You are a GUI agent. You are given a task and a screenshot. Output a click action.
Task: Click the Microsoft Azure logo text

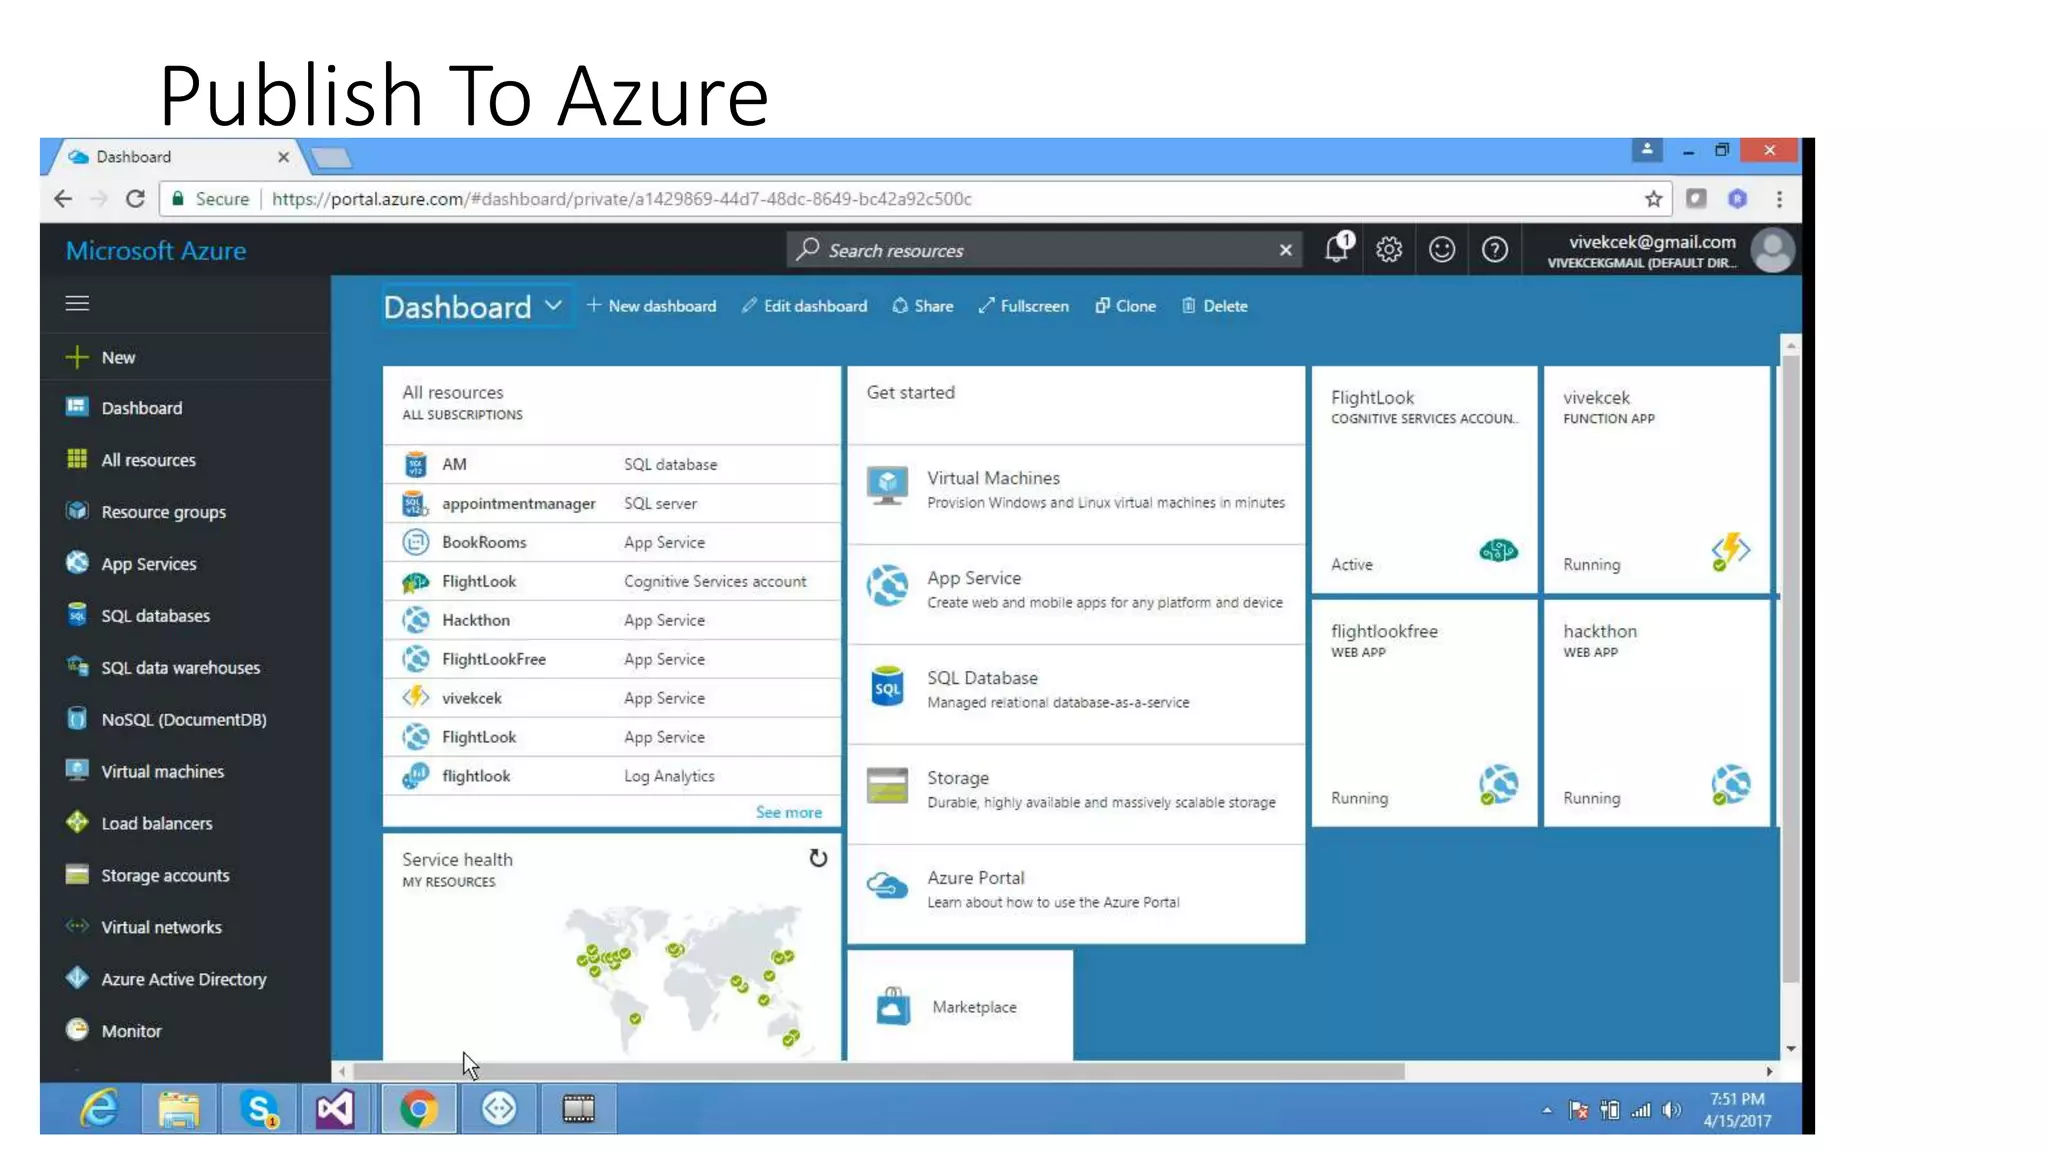tap(156, 250)
